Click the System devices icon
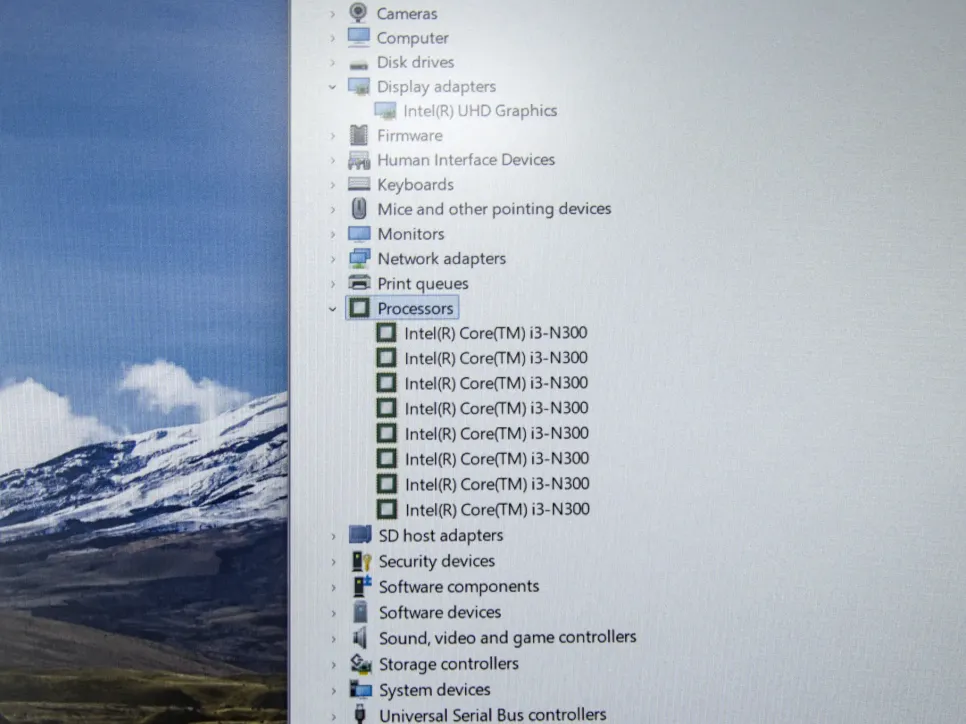This screenshot has height=724, width=966. [361, 689]
